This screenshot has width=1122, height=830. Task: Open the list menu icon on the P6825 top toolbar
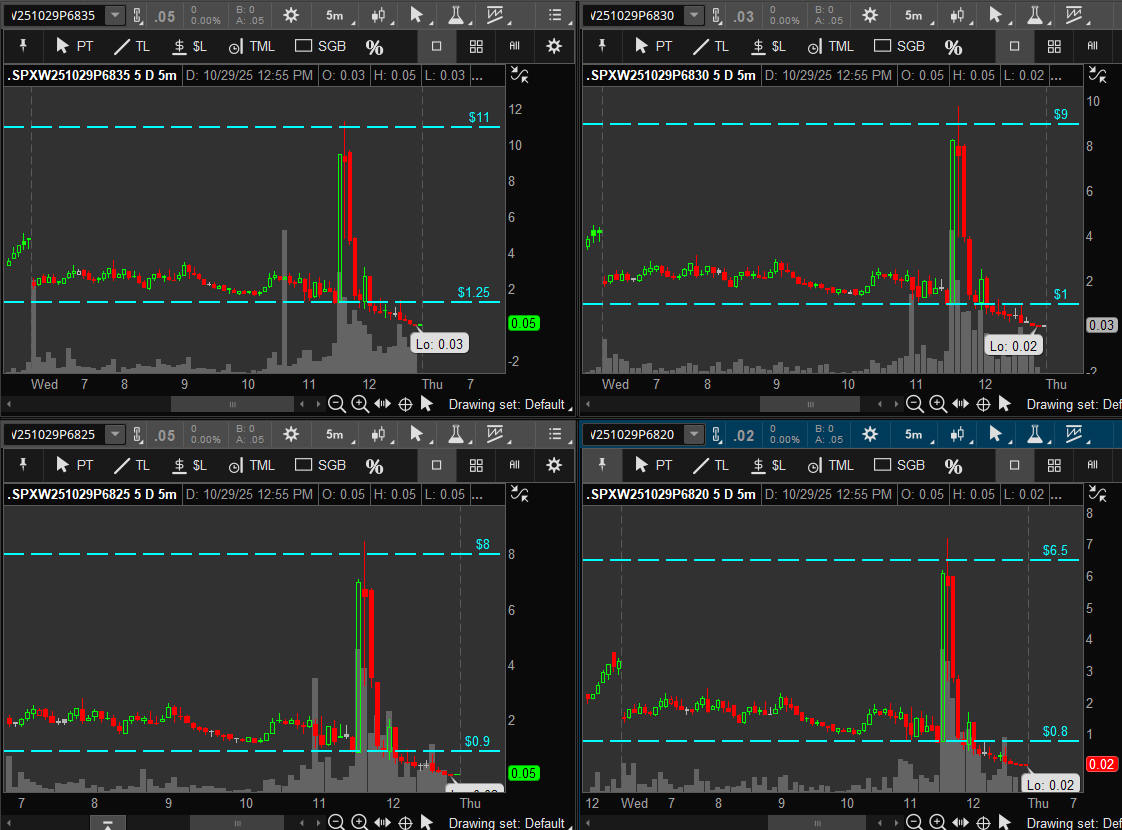555,435
